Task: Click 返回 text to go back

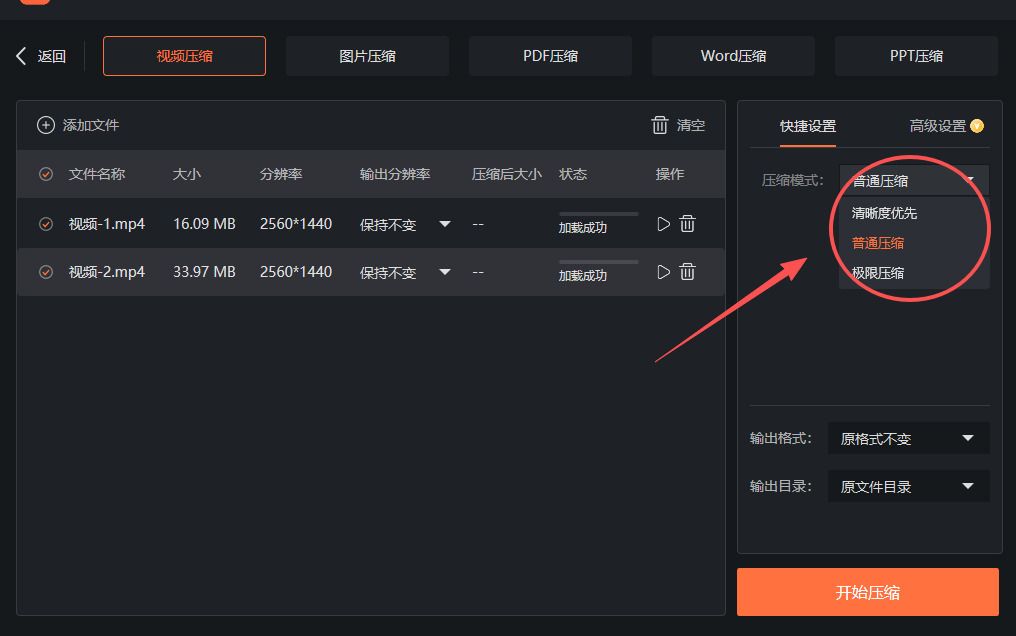Action: [x=52, y=56]
